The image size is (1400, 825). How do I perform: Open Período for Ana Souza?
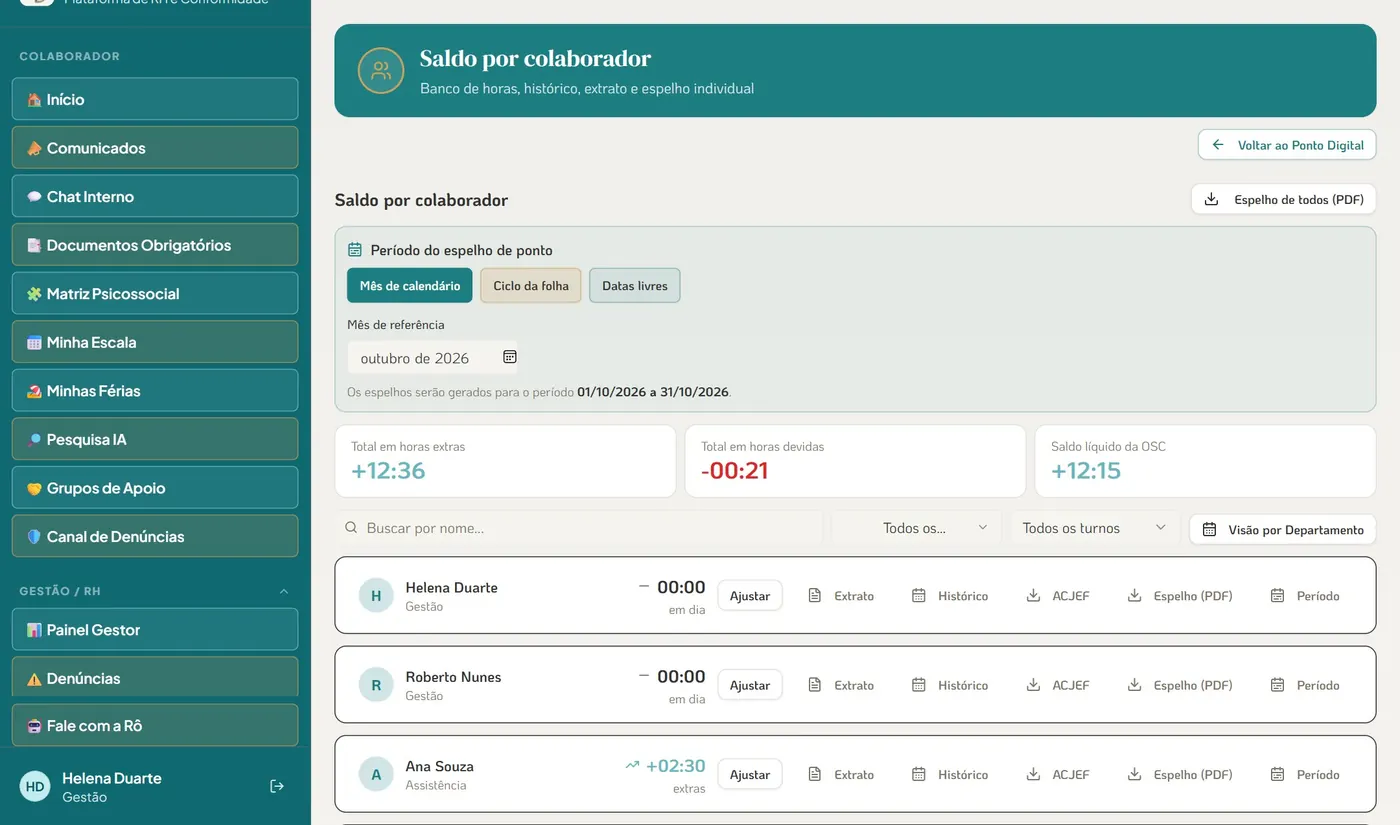click(x=1305, y=775)
